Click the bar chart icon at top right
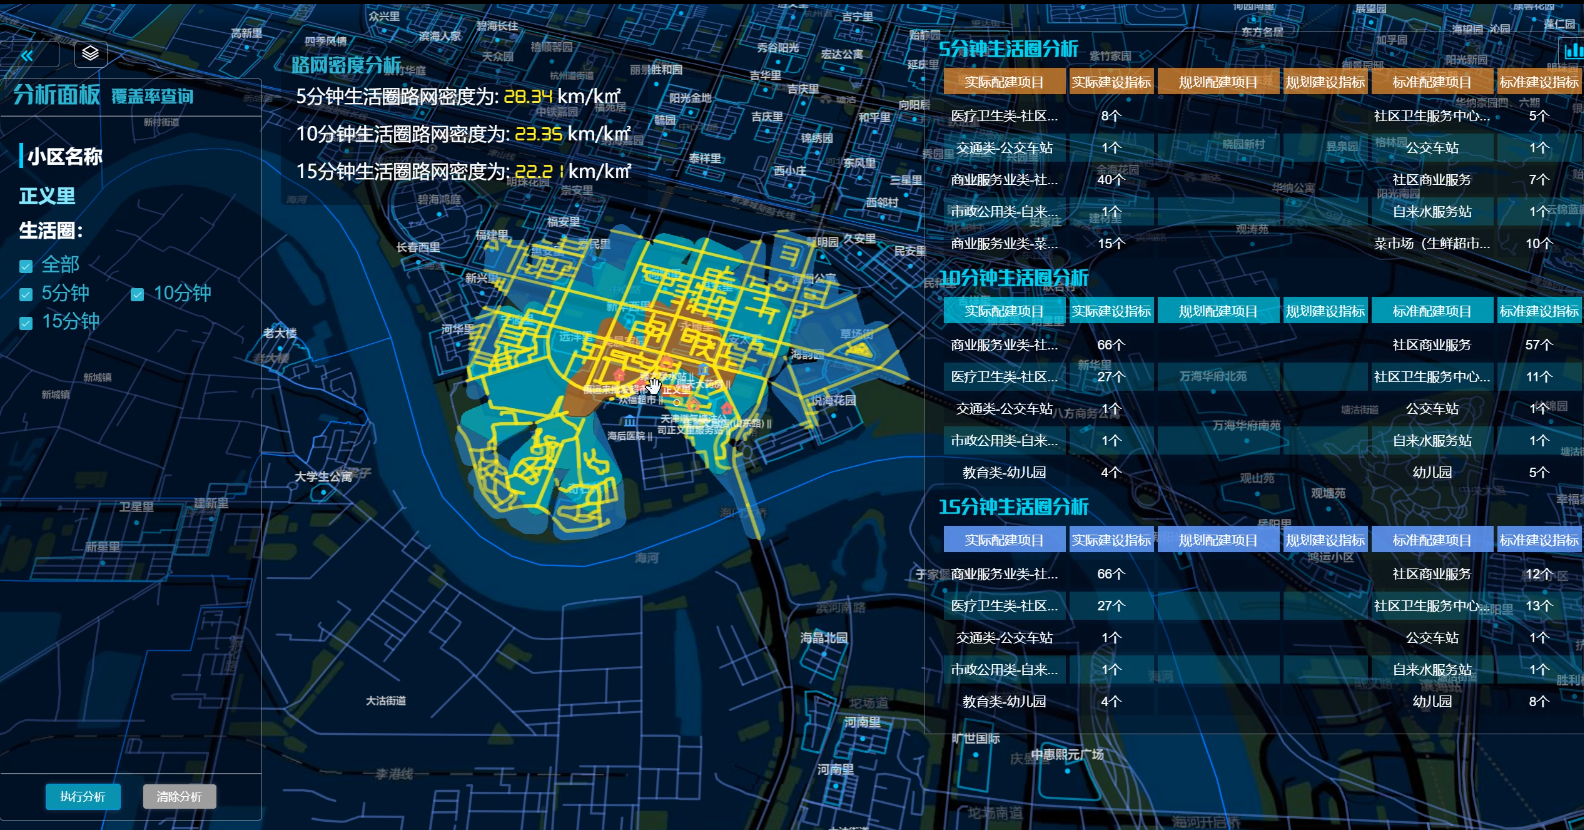Image resolution: width=1584 pixels, height=830 pixels. click(1572, 50)
